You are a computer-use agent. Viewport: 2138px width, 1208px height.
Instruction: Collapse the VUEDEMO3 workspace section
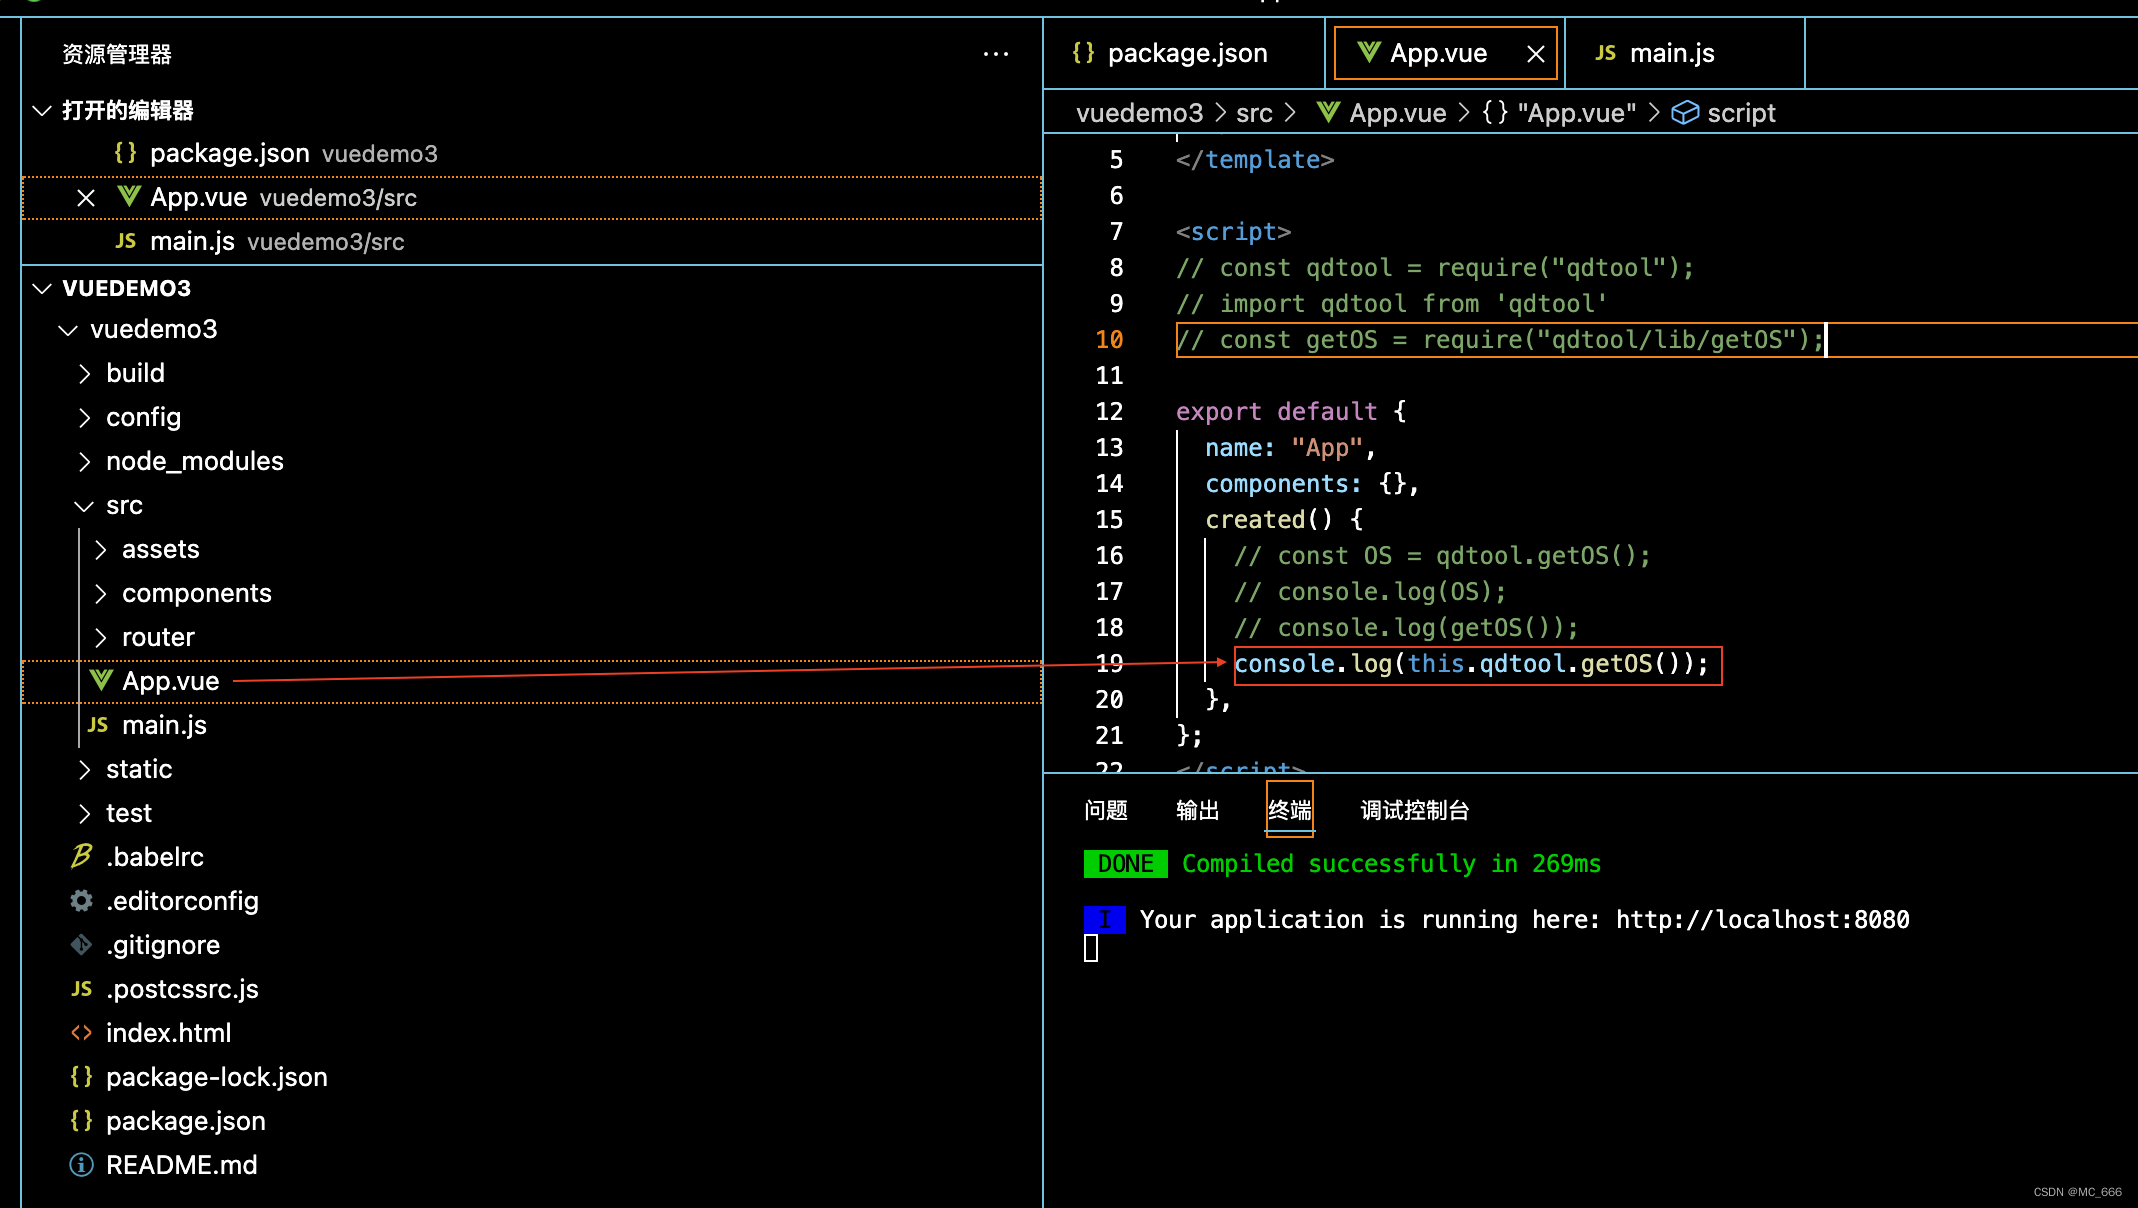tap(42, 289)
